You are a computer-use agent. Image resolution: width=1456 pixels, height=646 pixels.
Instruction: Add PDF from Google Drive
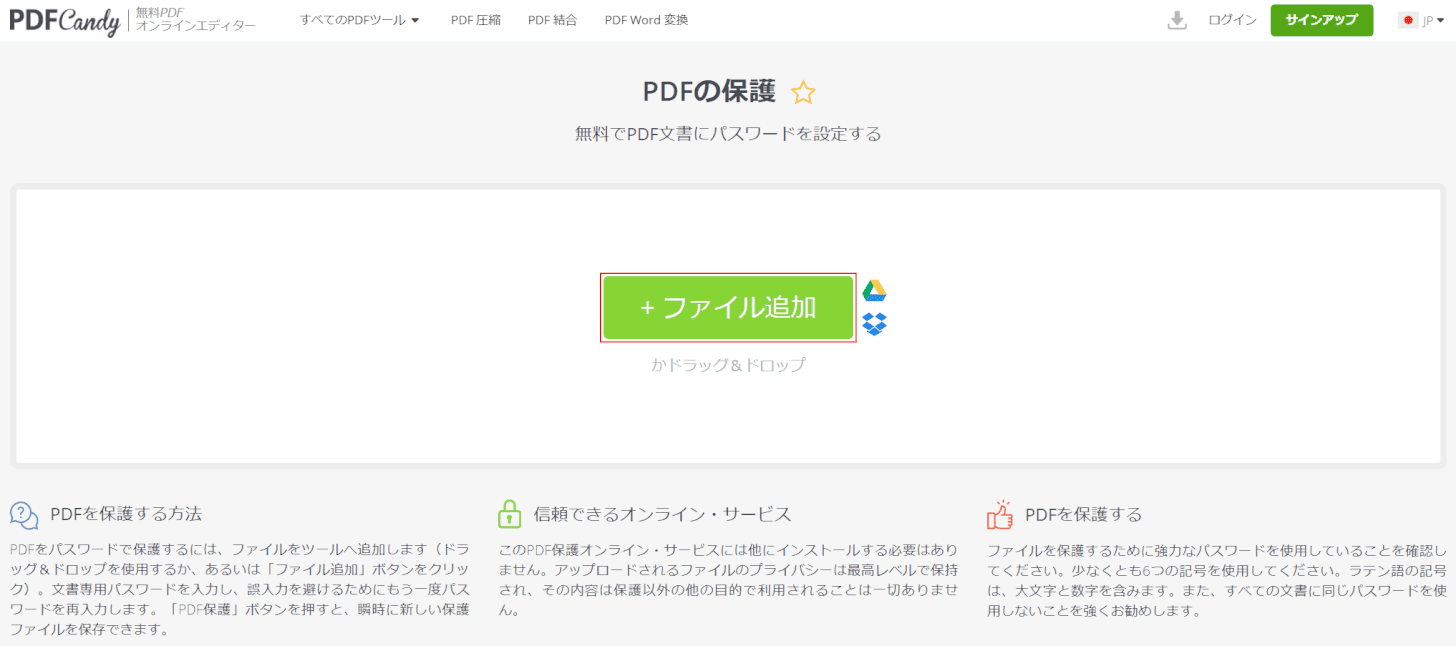875,291
